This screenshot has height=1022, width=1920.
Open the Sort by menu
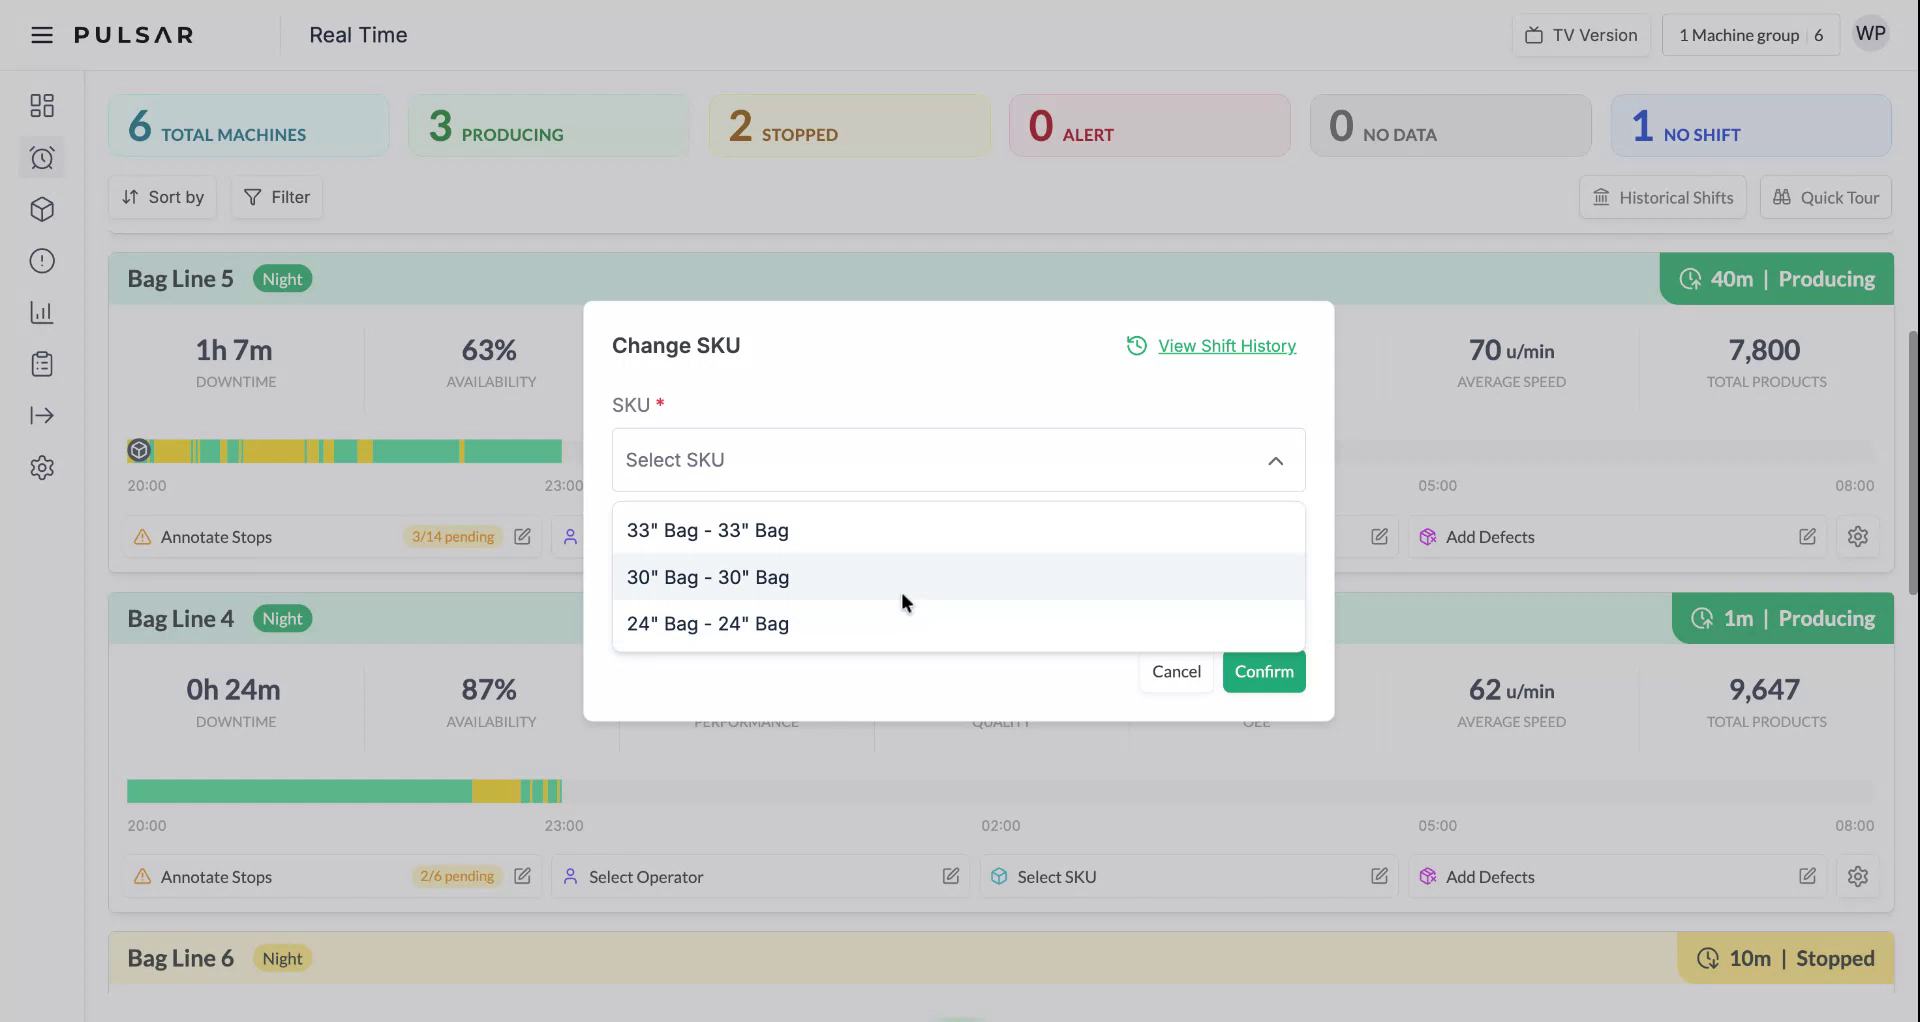(162, 197)
